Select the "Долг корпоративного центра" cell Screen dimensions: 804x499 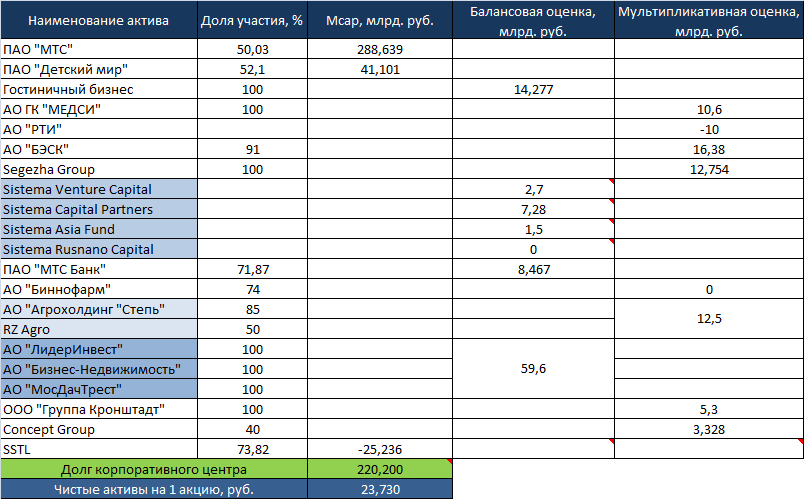tap(154, 469)
